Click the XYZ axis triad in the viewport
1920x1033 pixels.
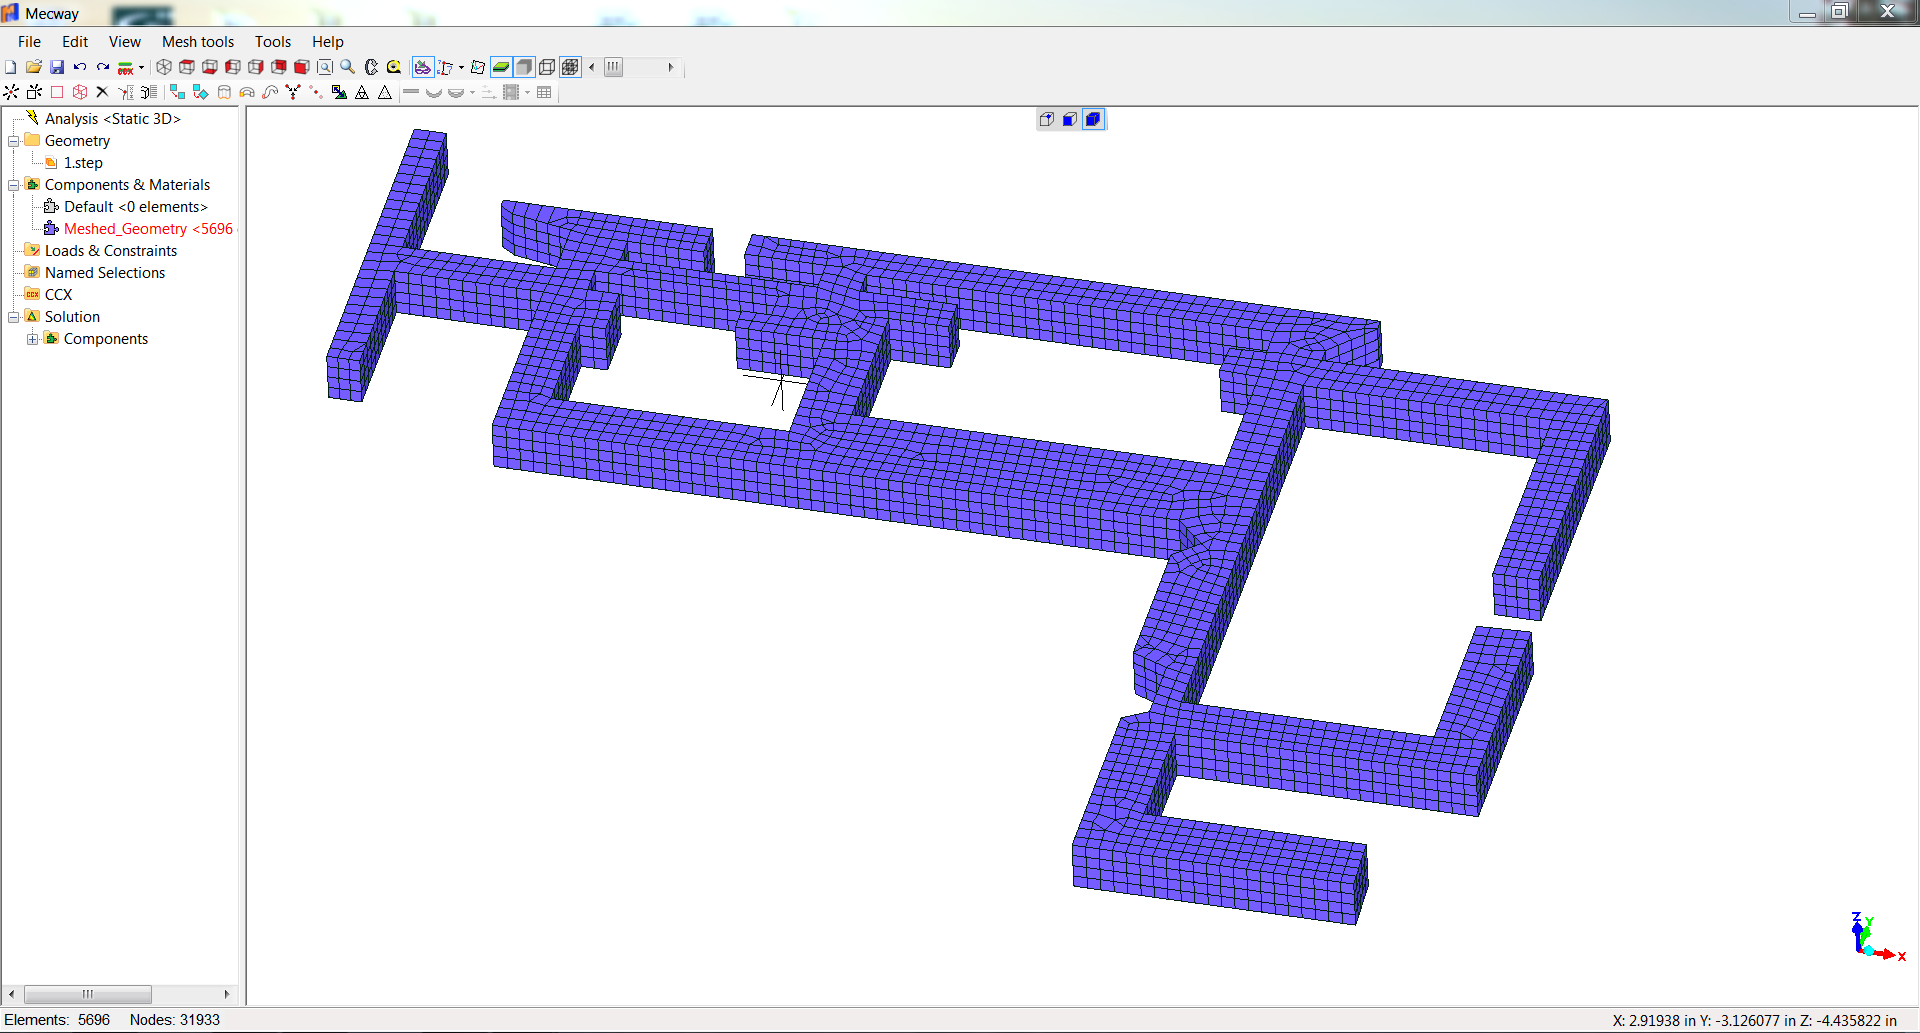click(1876, 938)
